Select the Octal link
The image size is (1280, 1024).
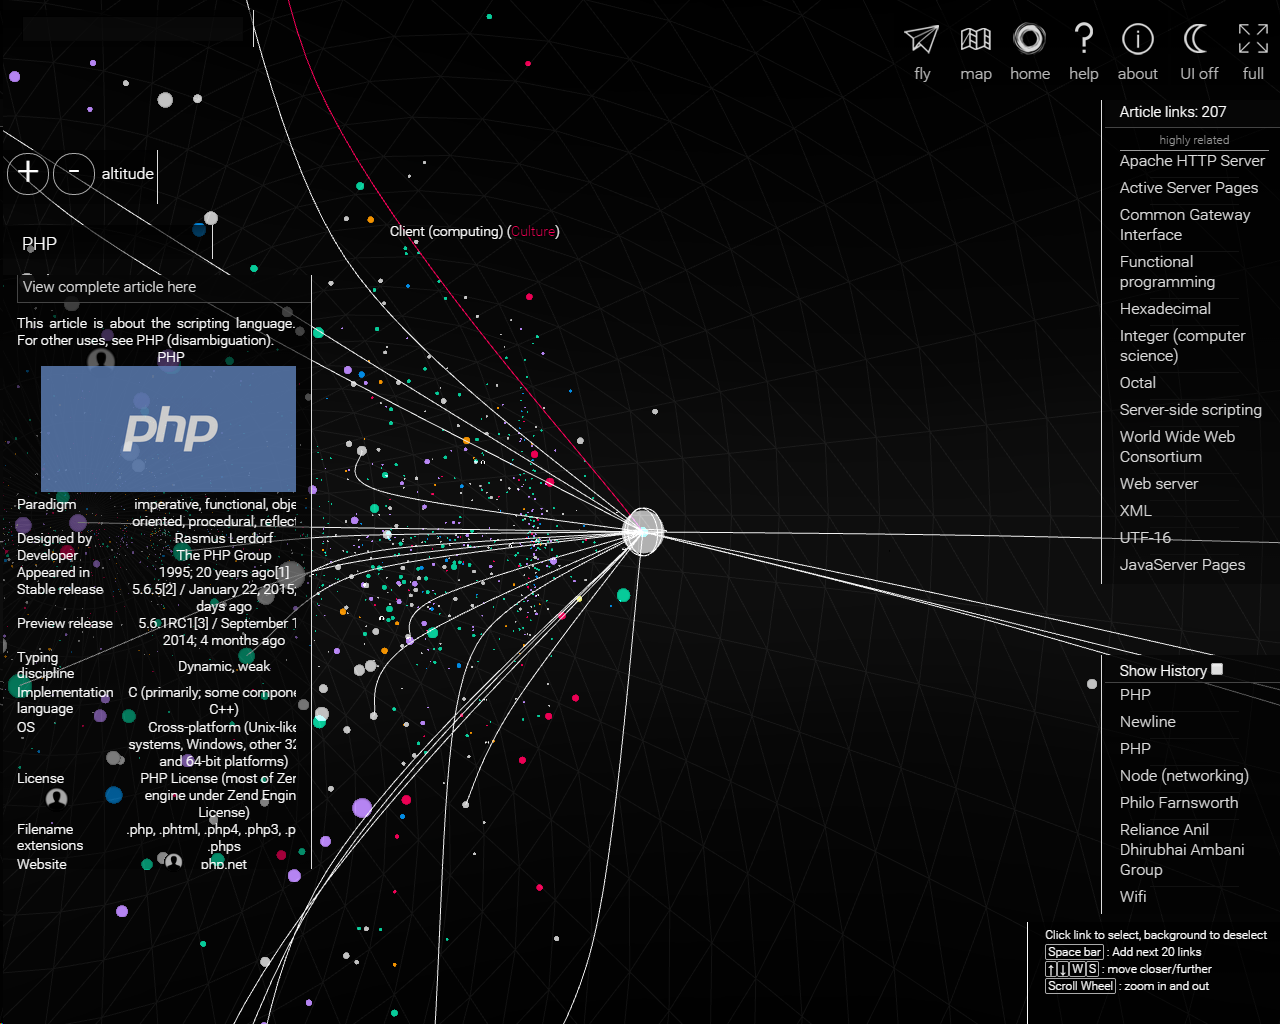point(1138,383)
